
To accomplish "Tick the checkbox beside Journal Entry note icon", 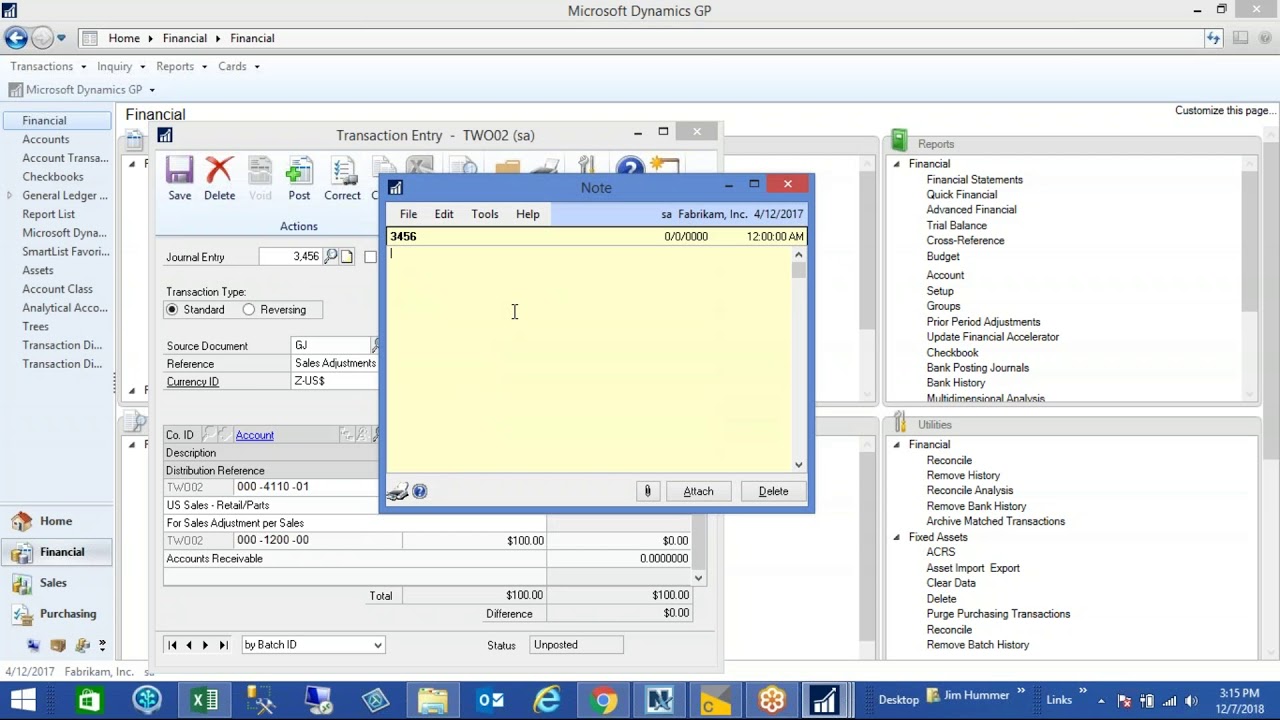I will point(370,257).
